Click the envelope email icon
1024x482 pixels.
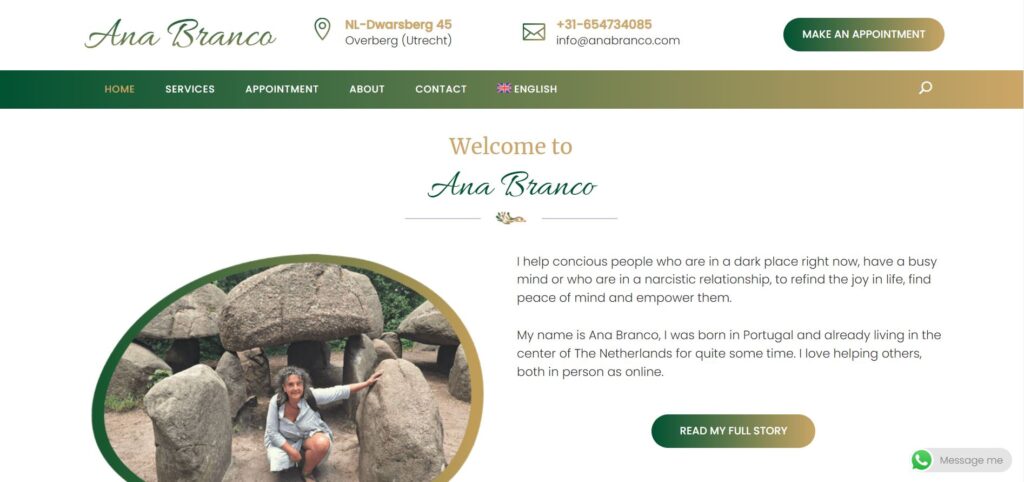pos(534,32)
